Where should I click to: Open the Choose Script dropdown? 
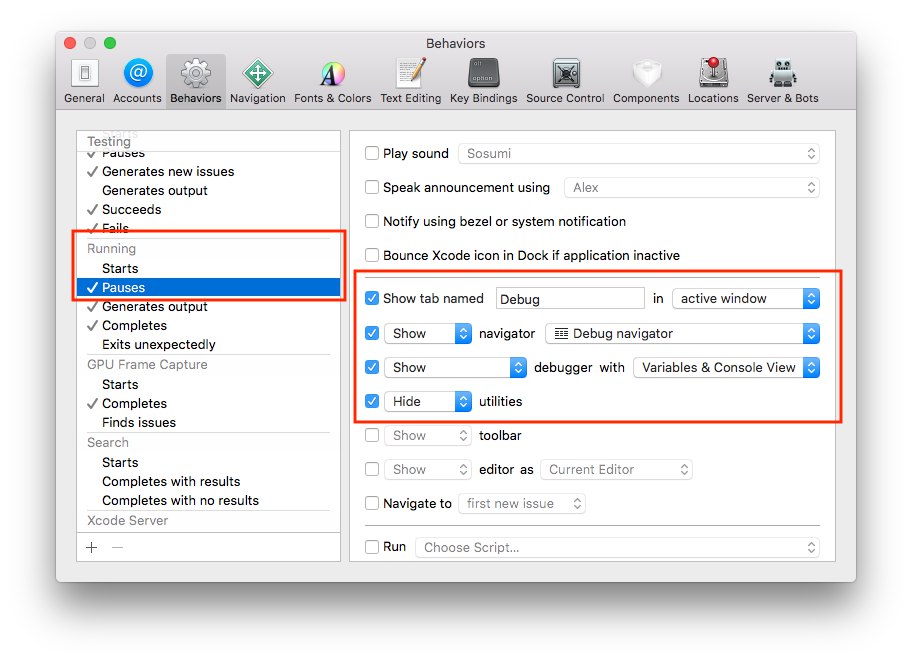[x=617, y=547]
